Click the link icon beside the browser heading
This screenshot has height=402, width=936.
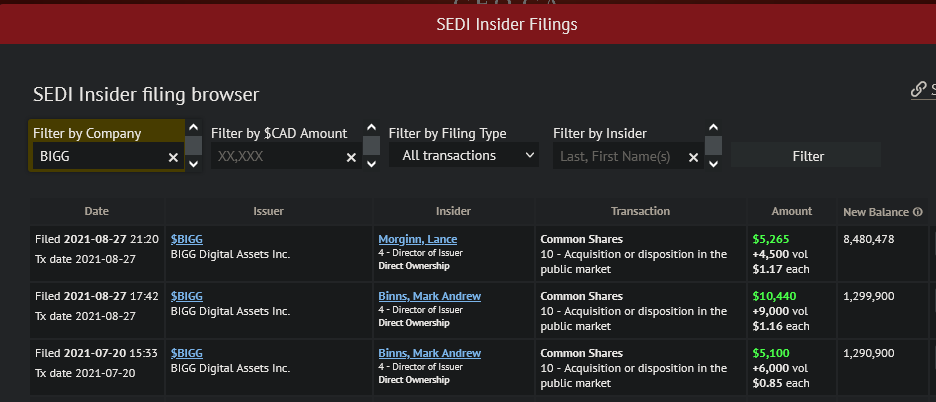click(918, 90)
